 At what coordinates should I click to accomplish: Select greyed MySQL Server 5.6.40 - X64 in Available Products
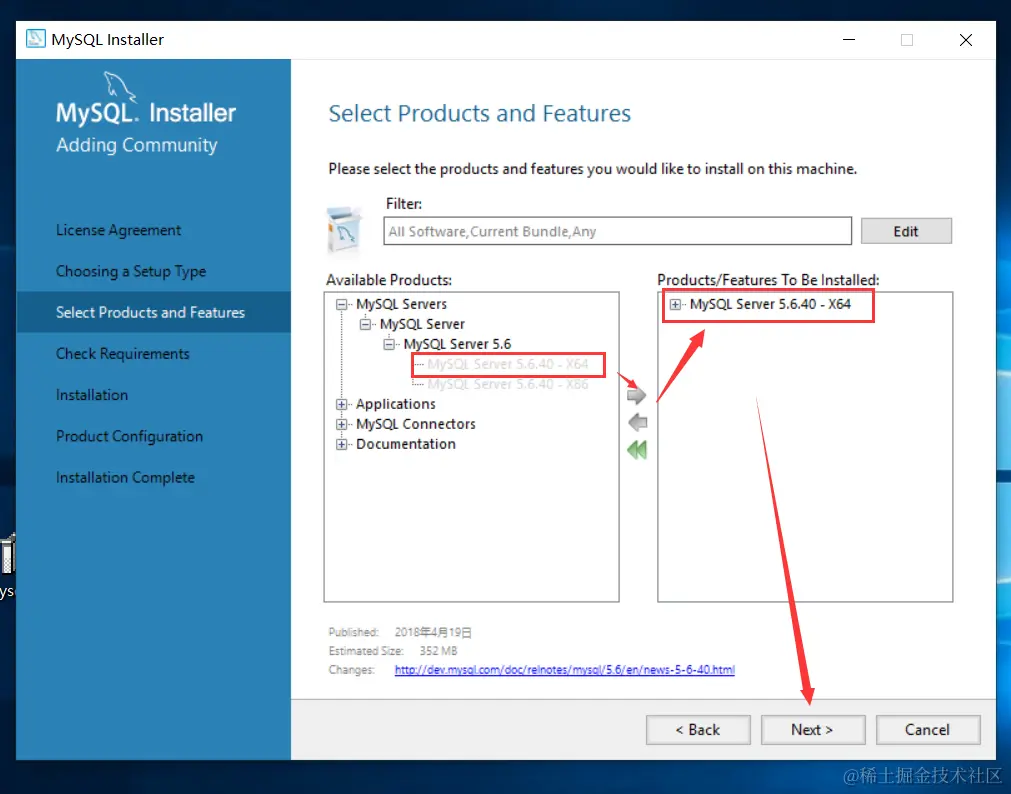click(507, 364)
